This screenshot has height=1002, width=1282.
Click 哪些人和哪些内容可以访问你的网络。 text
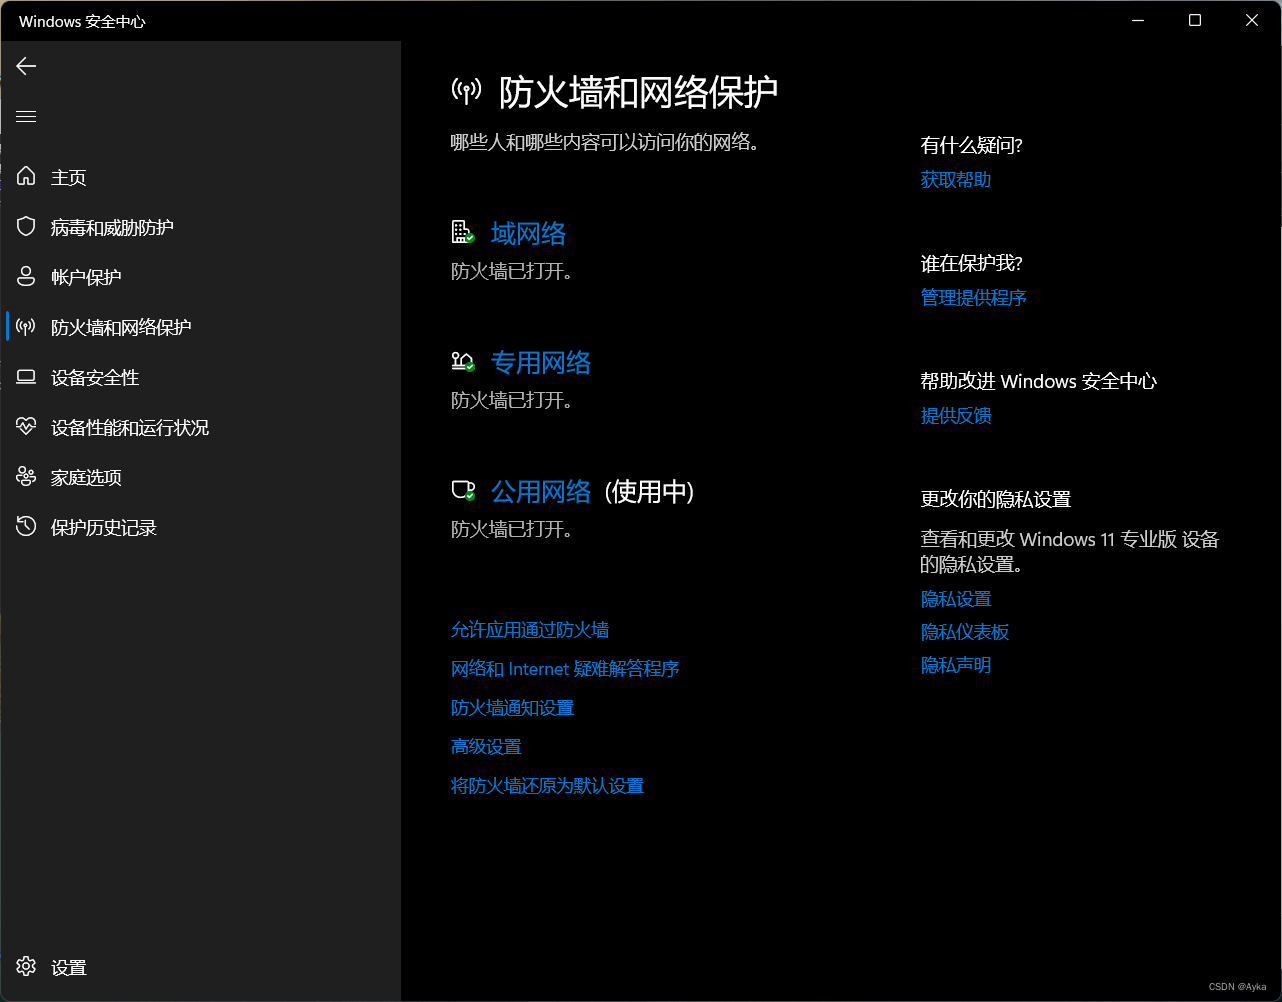pos(605,143)
